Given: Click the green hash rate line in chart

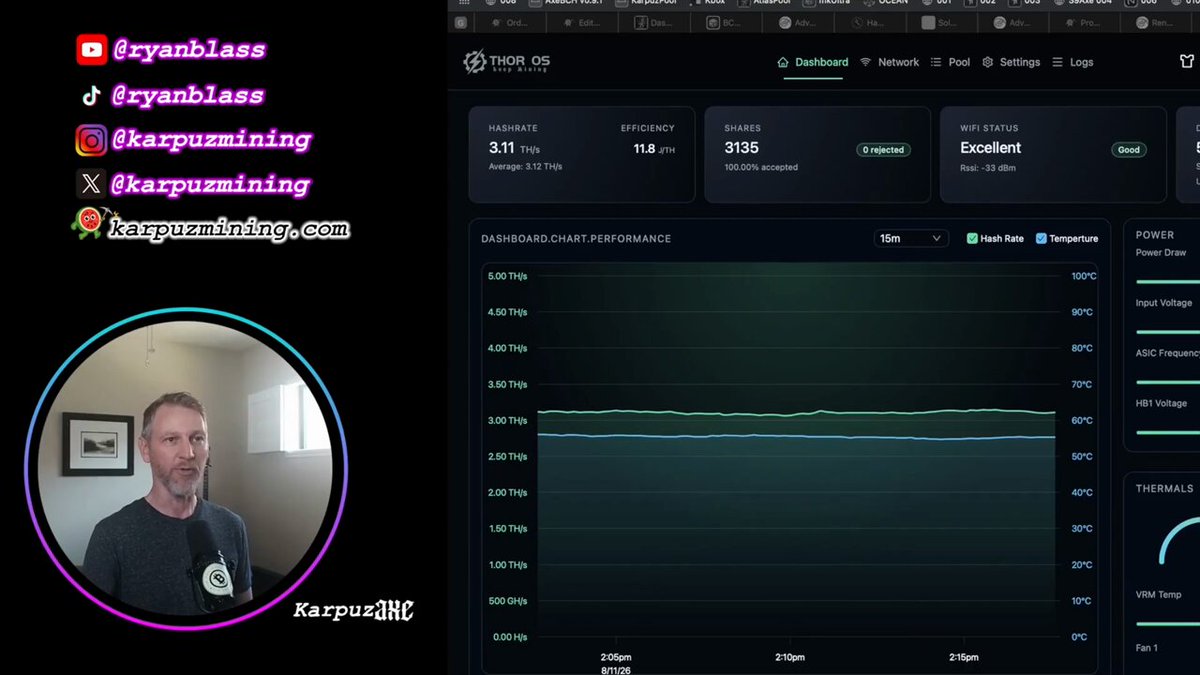Looking at the screenshot, I should pos(796,412).
